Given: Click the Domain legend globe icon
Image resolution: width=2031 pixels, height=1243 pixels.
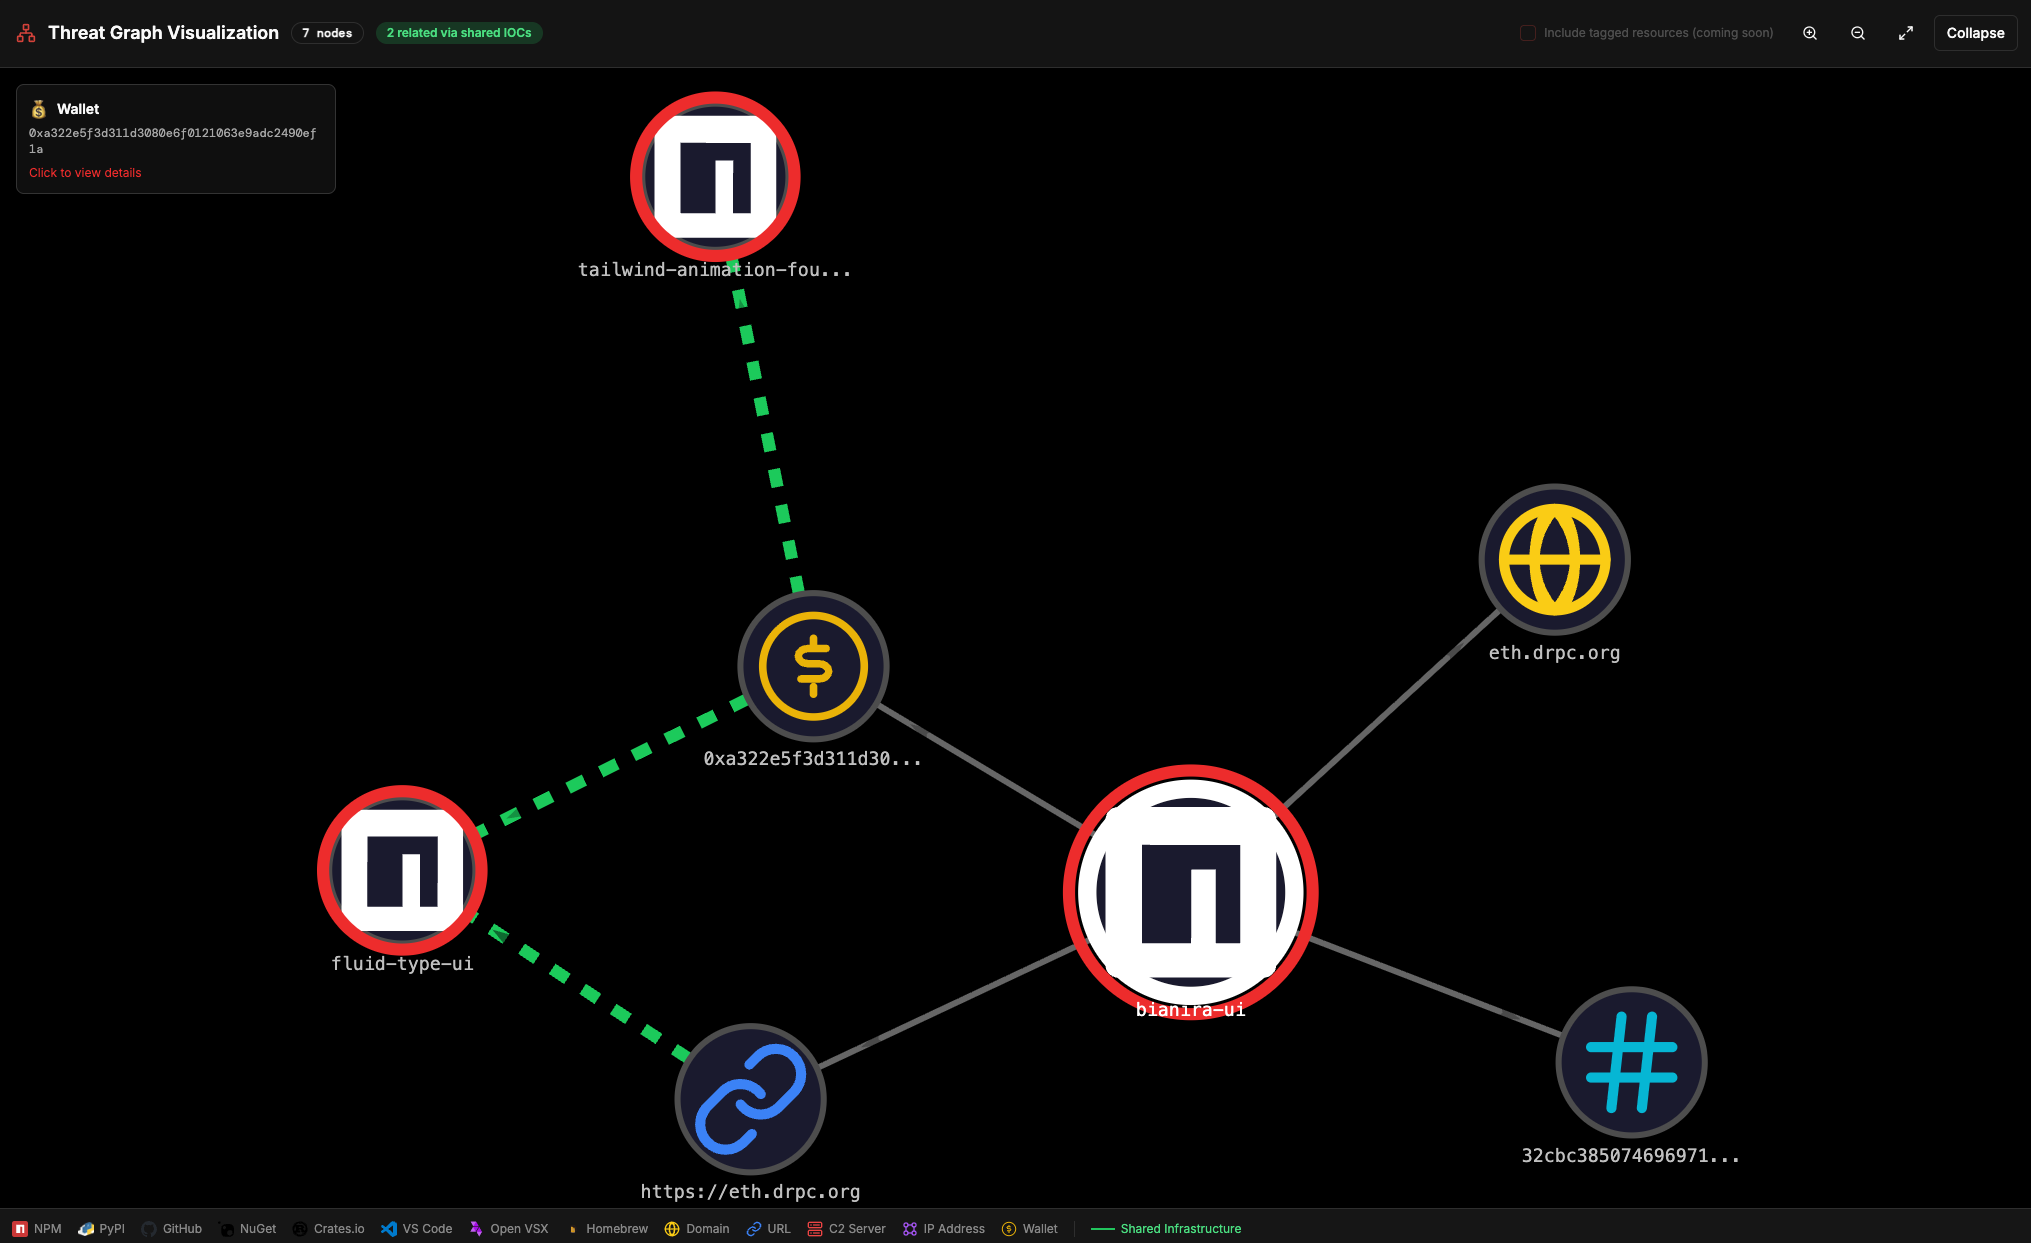Looking at the screenshot, I should [x=672, y=1229].
